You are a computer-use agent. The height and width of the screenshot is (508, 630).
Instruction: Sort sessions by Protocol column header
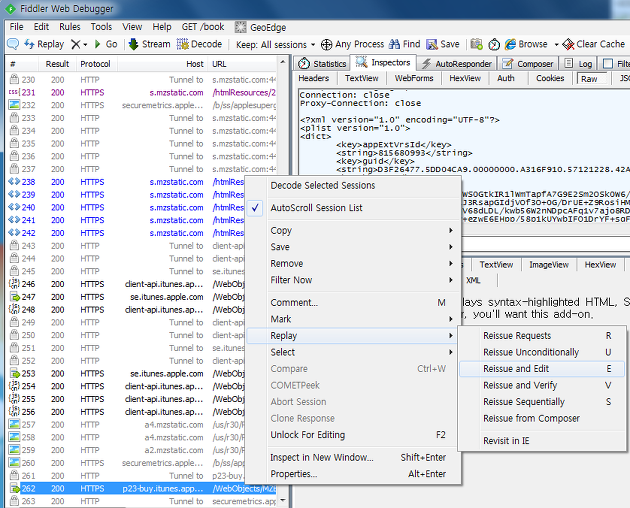tap(96, 64)
